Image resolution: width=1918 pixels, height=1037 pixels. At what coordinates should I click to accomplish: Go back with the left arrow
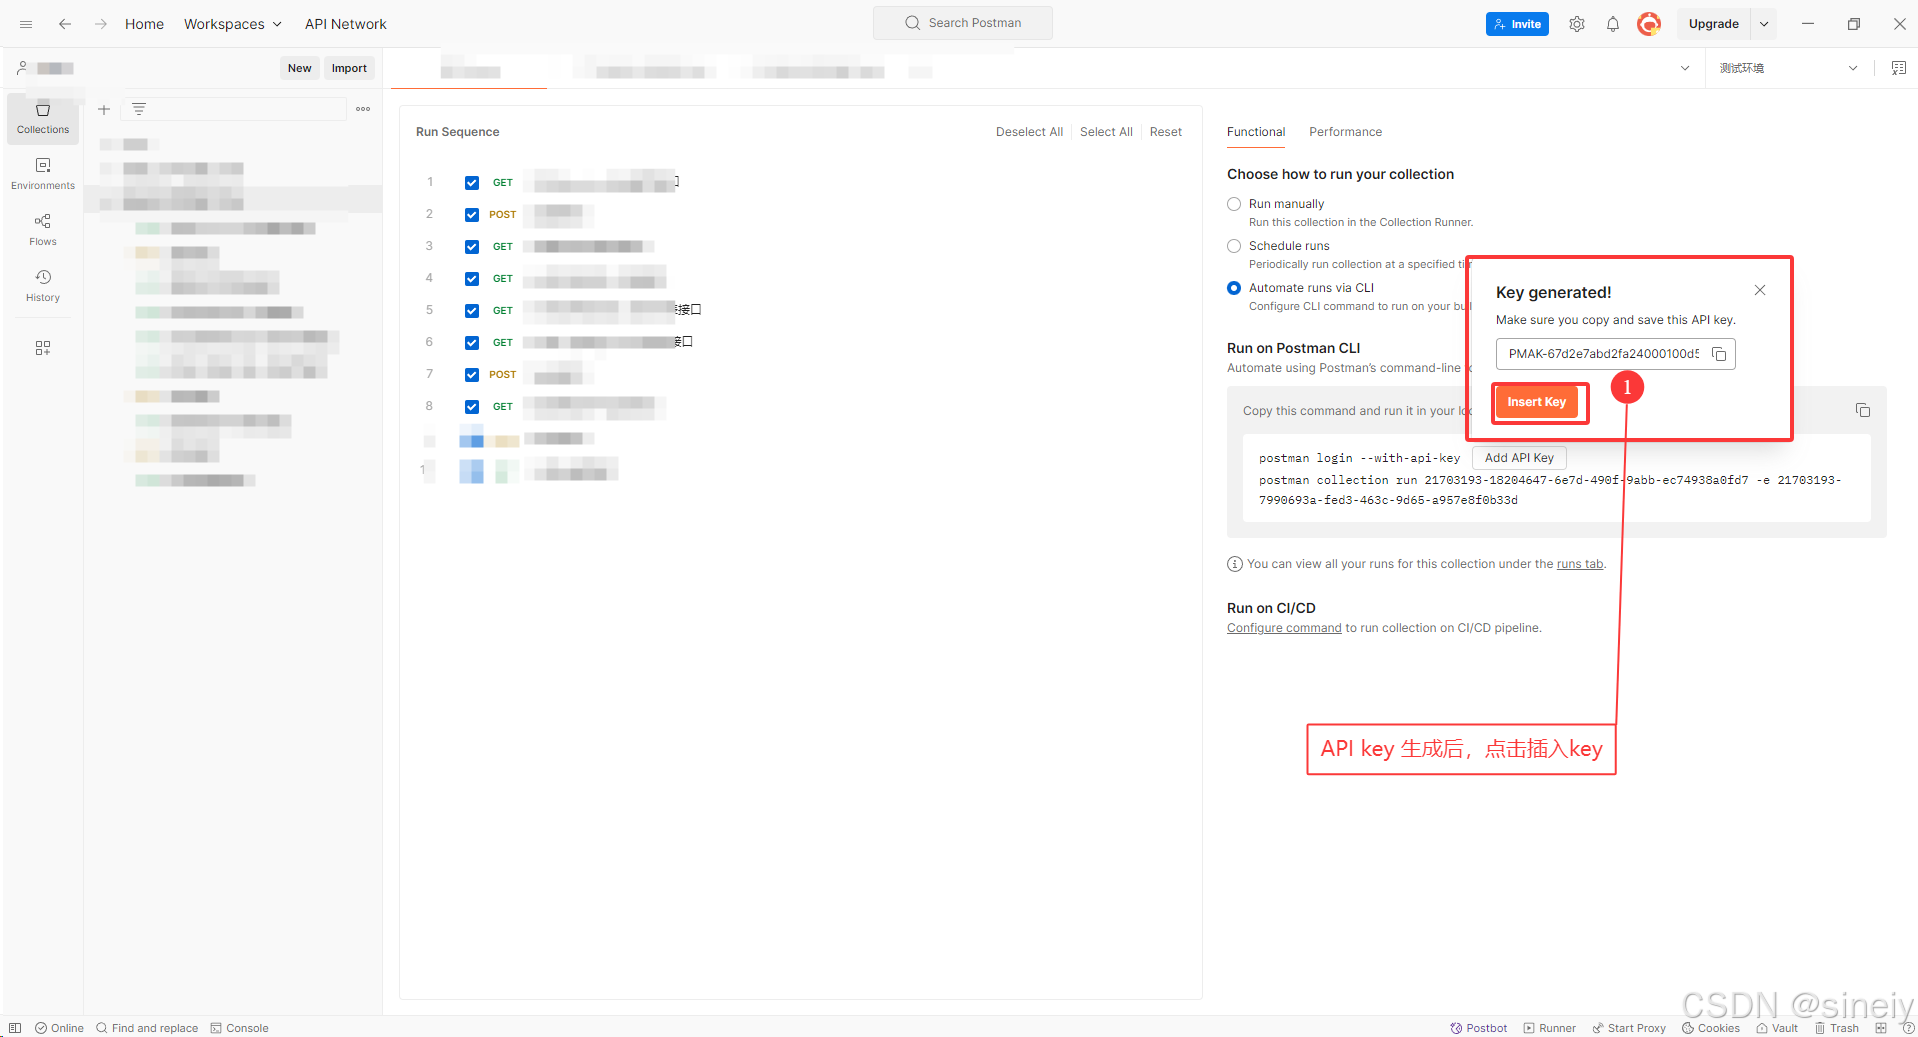(x=65, y=24)
